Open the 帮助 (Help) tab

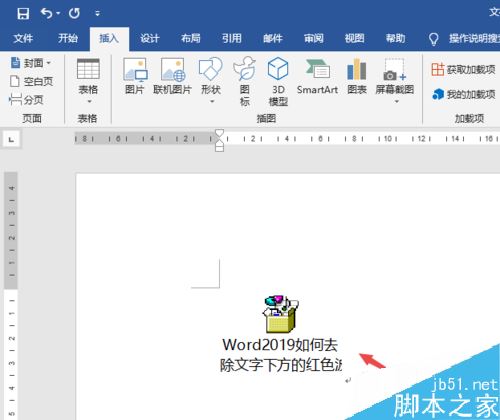[x=396, y=38]
